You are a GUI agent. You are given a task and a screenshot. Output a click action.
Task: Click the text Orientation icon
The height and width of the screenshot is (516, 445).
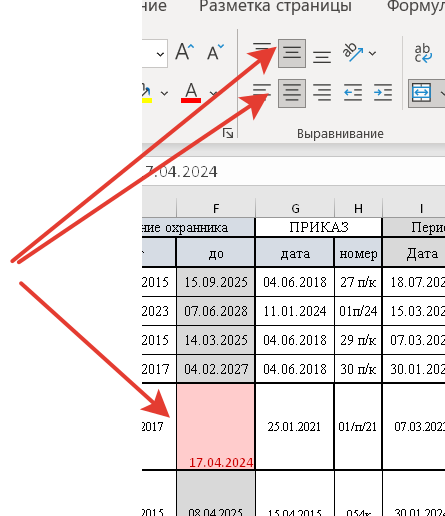coord(353,53)
